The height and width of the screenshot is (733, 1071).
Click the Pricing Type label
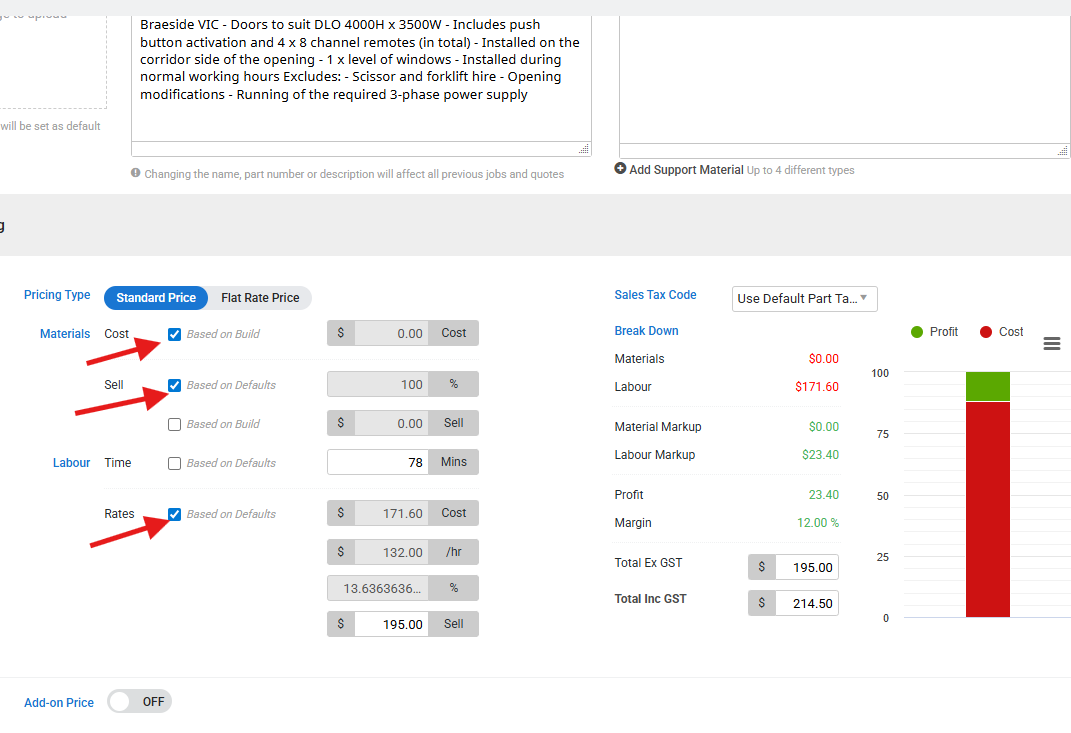pos(57,294)
